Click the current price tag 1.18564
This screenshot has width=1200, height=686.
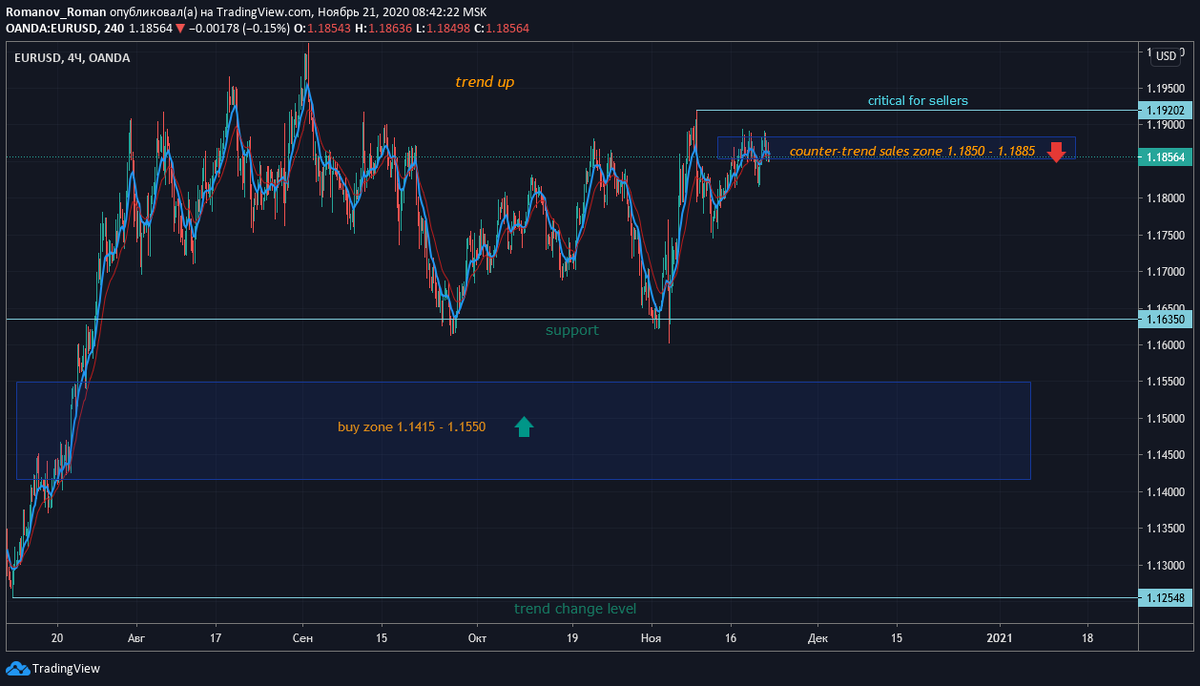[x=1165, y=157]
